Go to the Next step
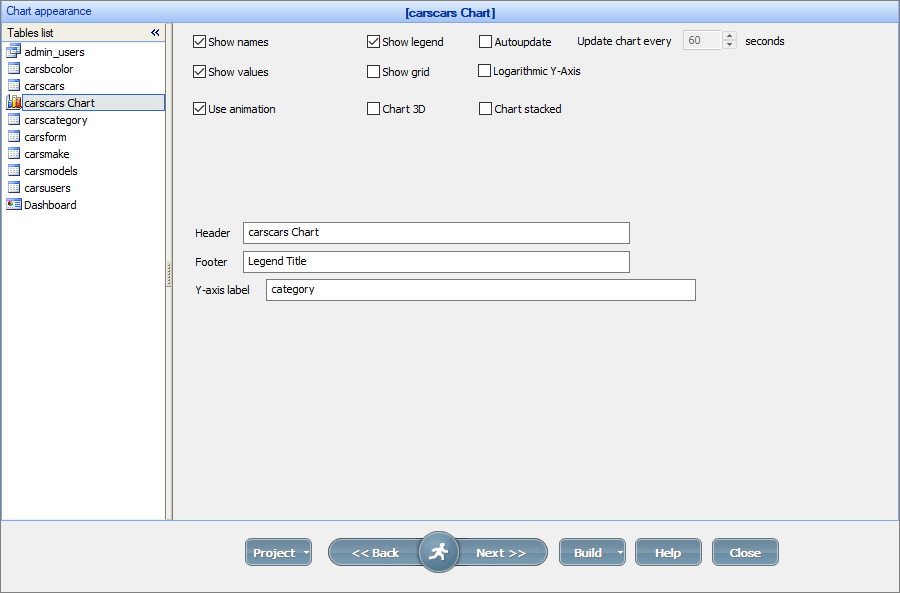 click(x=502, y=553)
